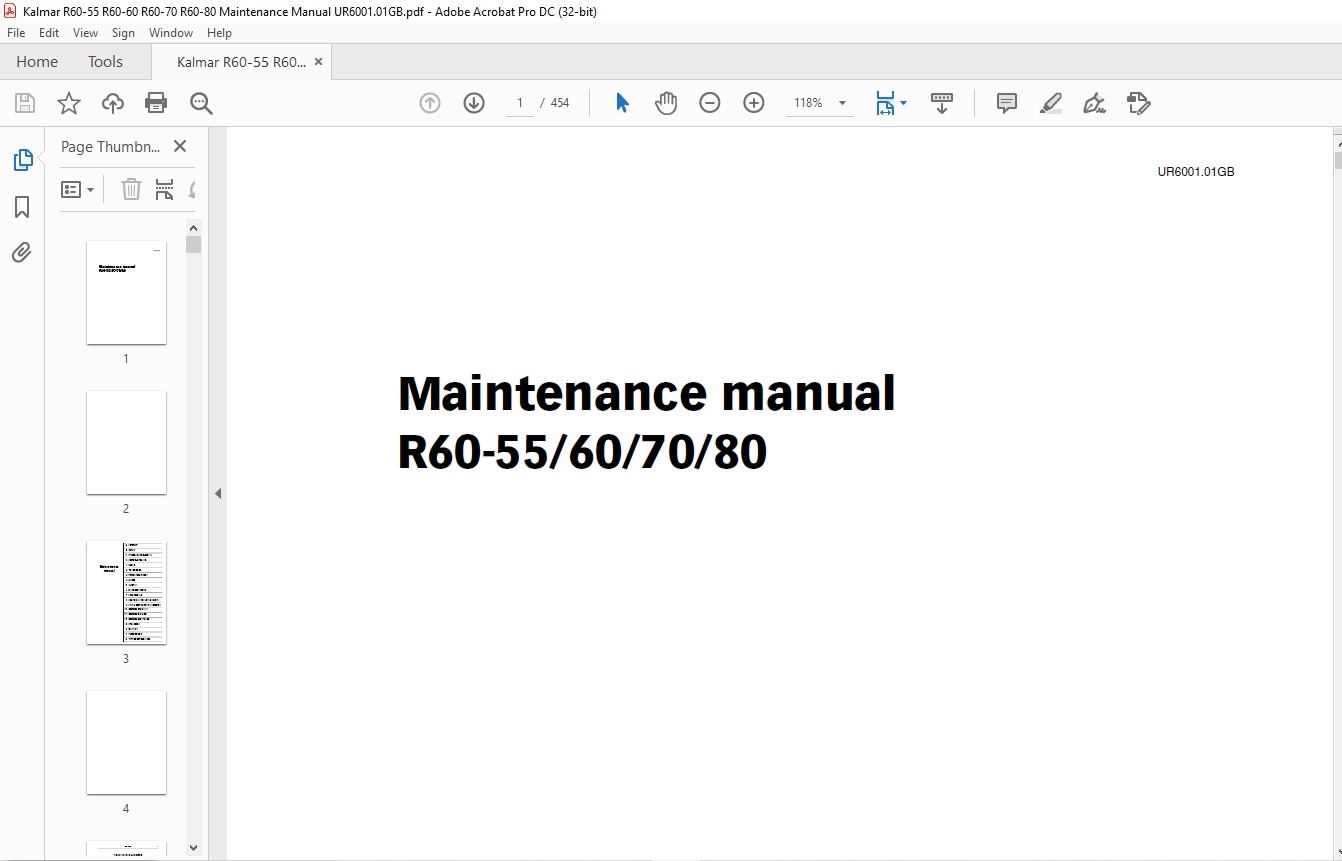Switch to the Home tab
The image size is (1342, 861).
point(37,62)
